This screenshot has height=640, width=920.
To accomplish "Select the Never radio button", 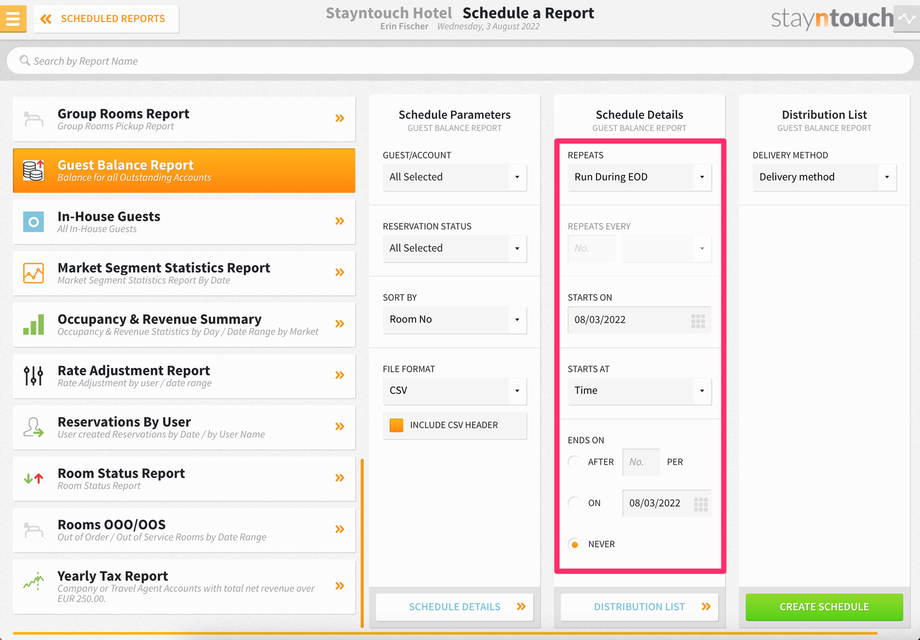I will (x=574, y=544).
